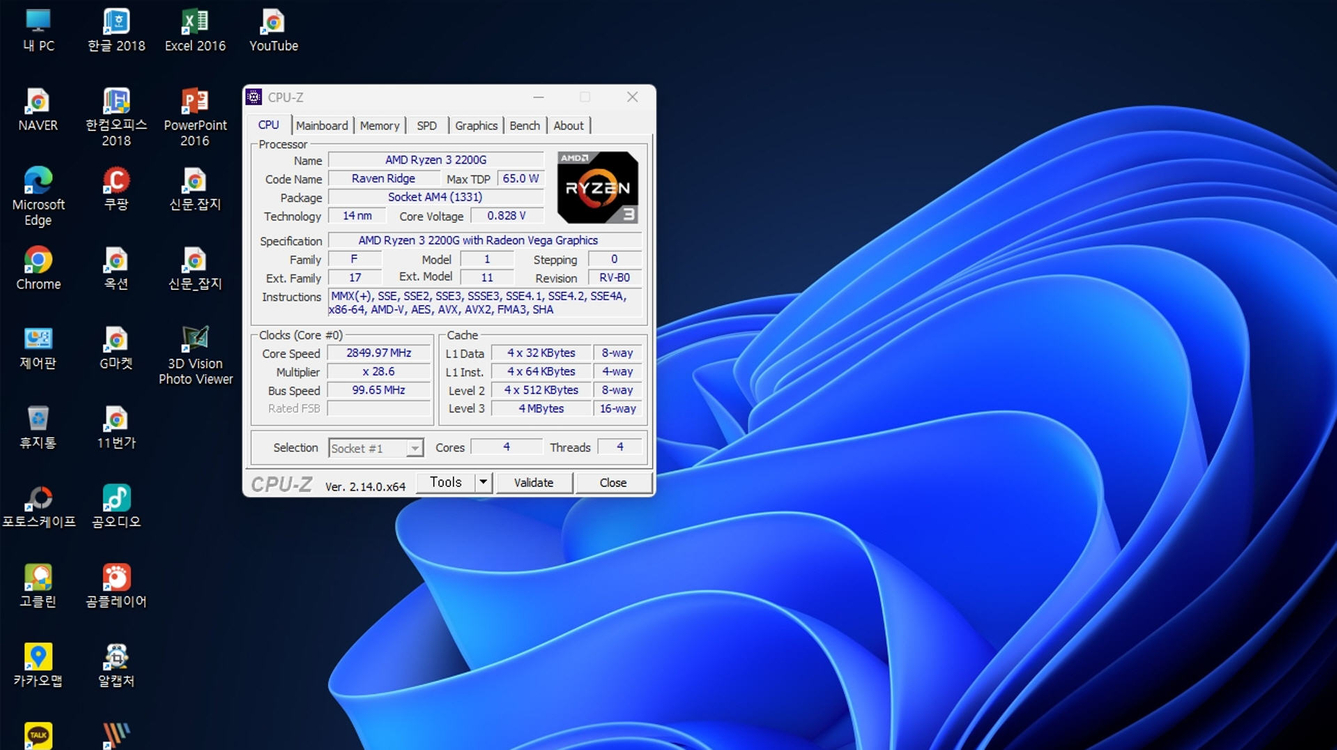The width and height of the screenshot is (1337, 750).
Task: Click the Close button in CPU-Z
Action: (613, 482)
